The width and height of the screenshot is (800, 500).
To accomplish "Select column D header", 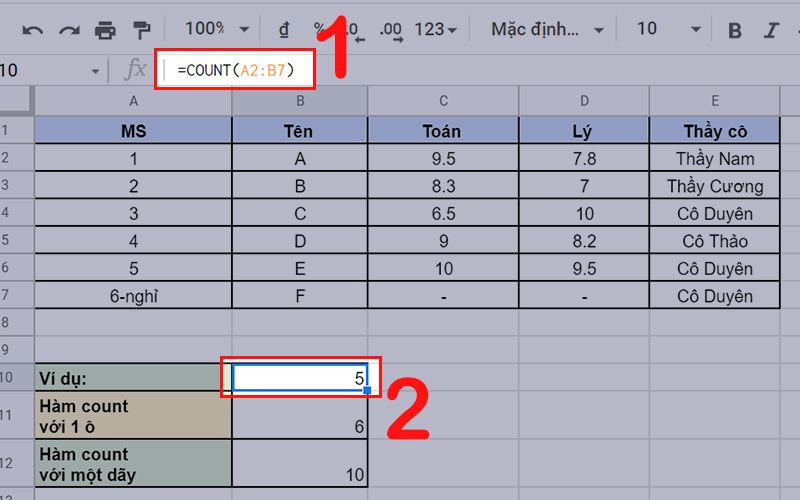I will point(584,101).
